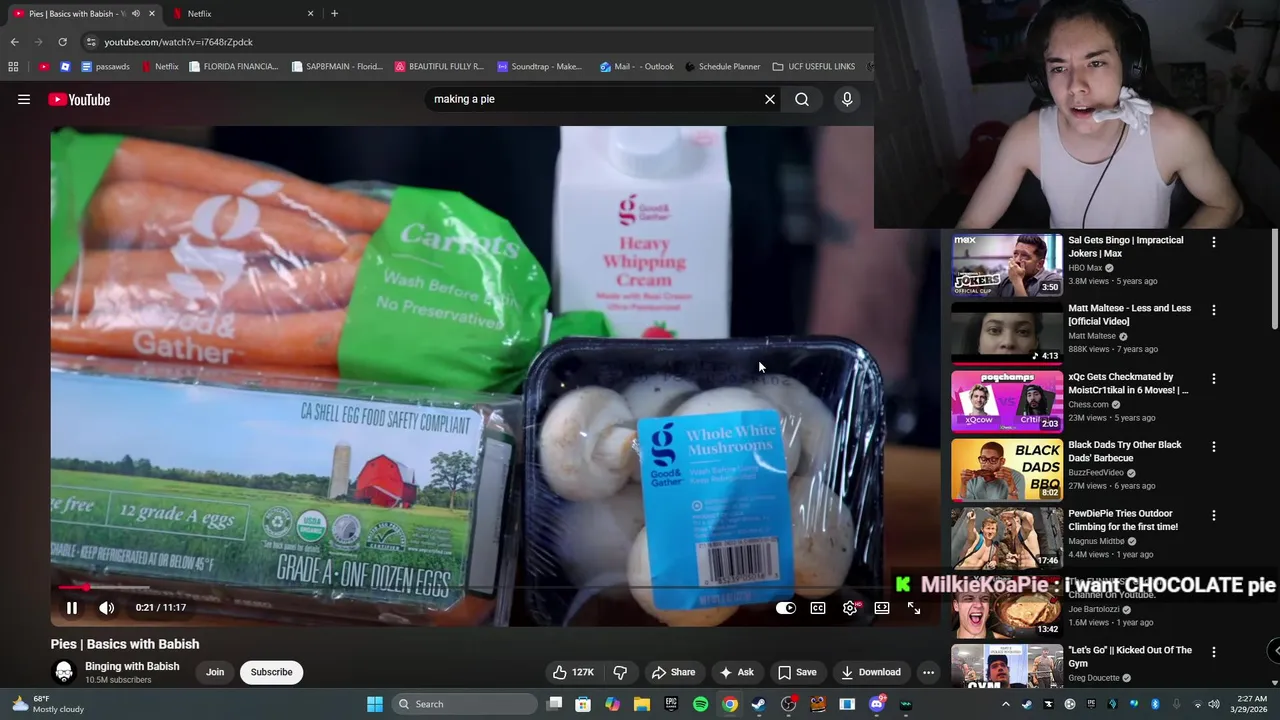Viewport: 1280px width, 720px height.
Task: Open more actions three-dot menu under video
Action: click(x=928, y=672)
